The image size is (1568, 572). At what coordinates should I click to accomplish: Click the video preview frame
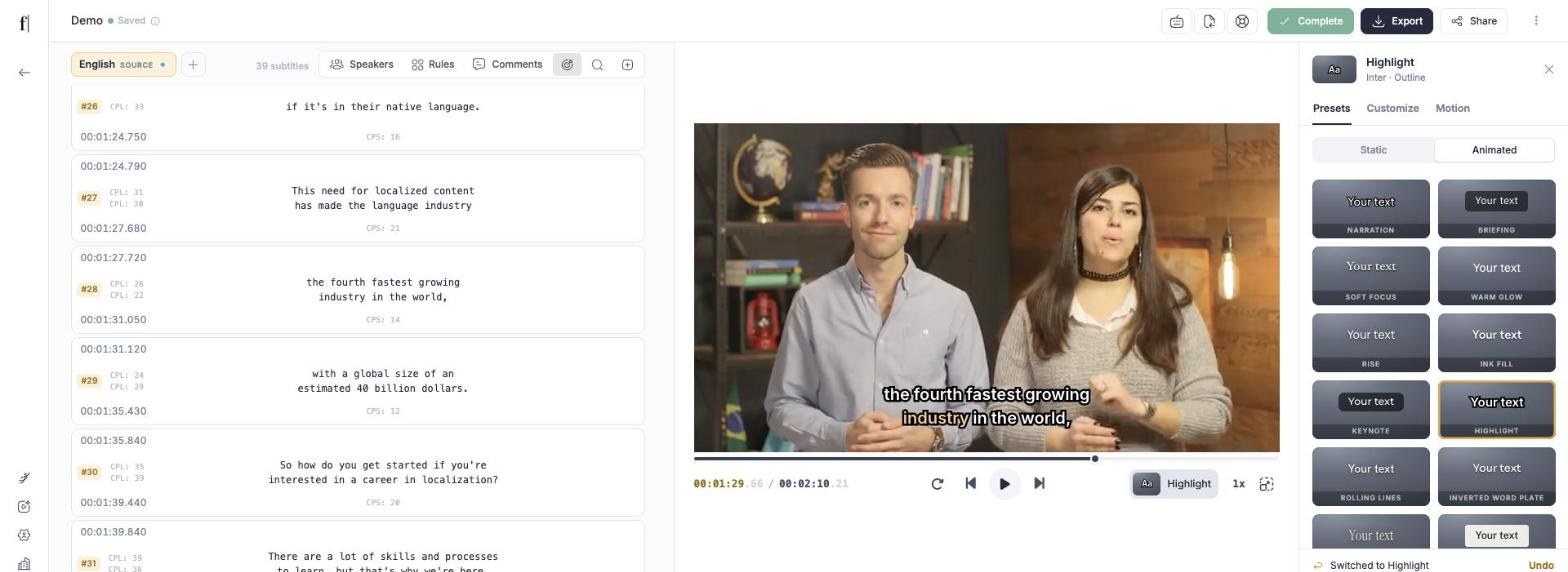(x=986, y=288)
